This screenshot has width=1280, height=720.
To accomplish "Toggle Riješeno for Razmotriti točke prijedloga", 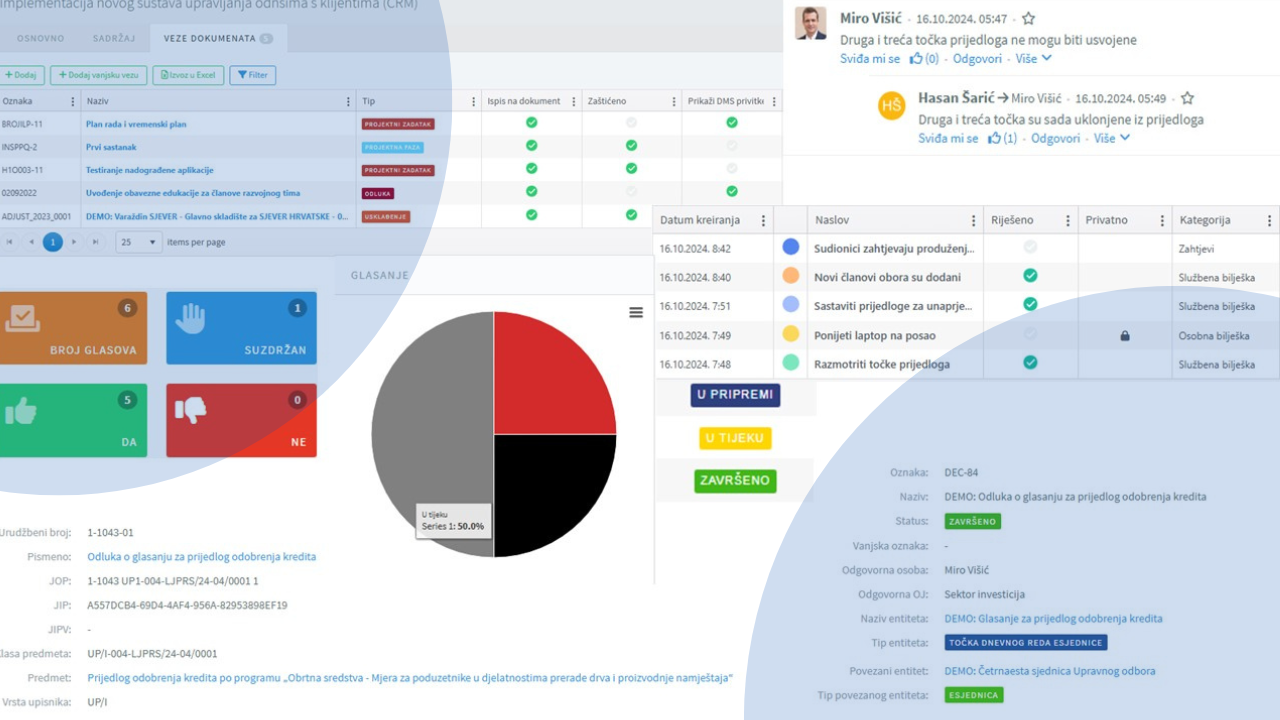I will [x=1030, y=363].
